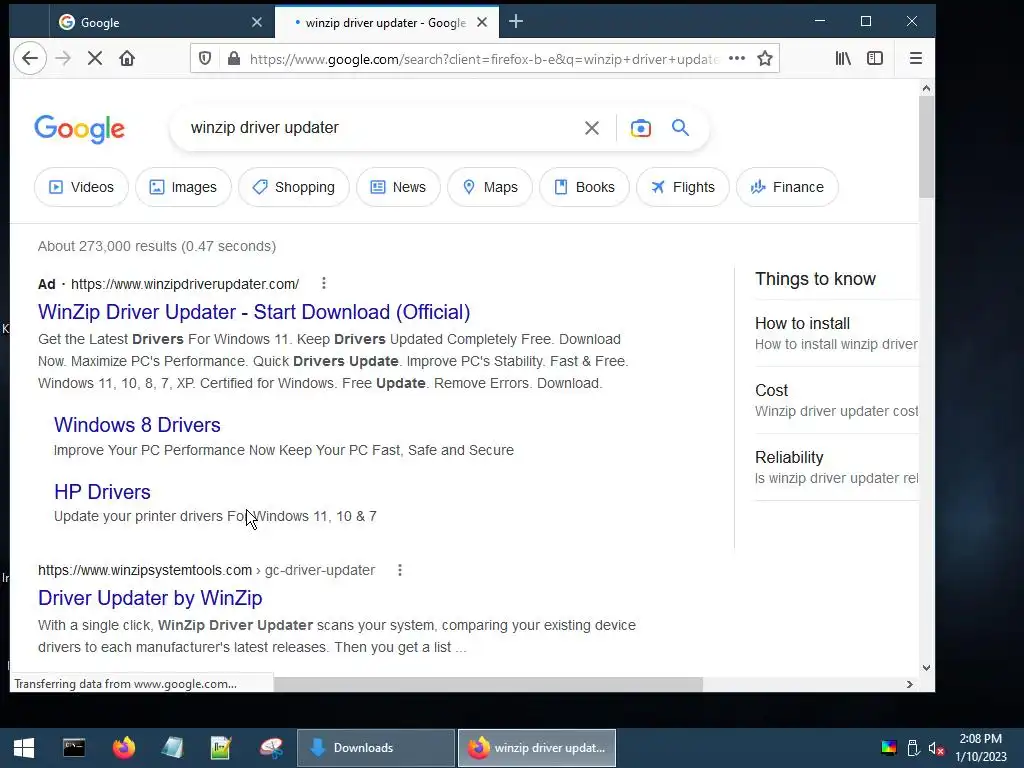Go to Google homepage via logo
Viewport: 1024px width, 768px height.
tap(79, 129)
